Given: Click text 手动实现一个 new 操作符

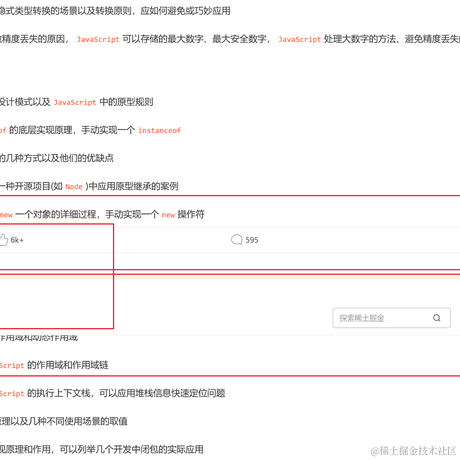Looking at the screenshot, I should point(155,214).
